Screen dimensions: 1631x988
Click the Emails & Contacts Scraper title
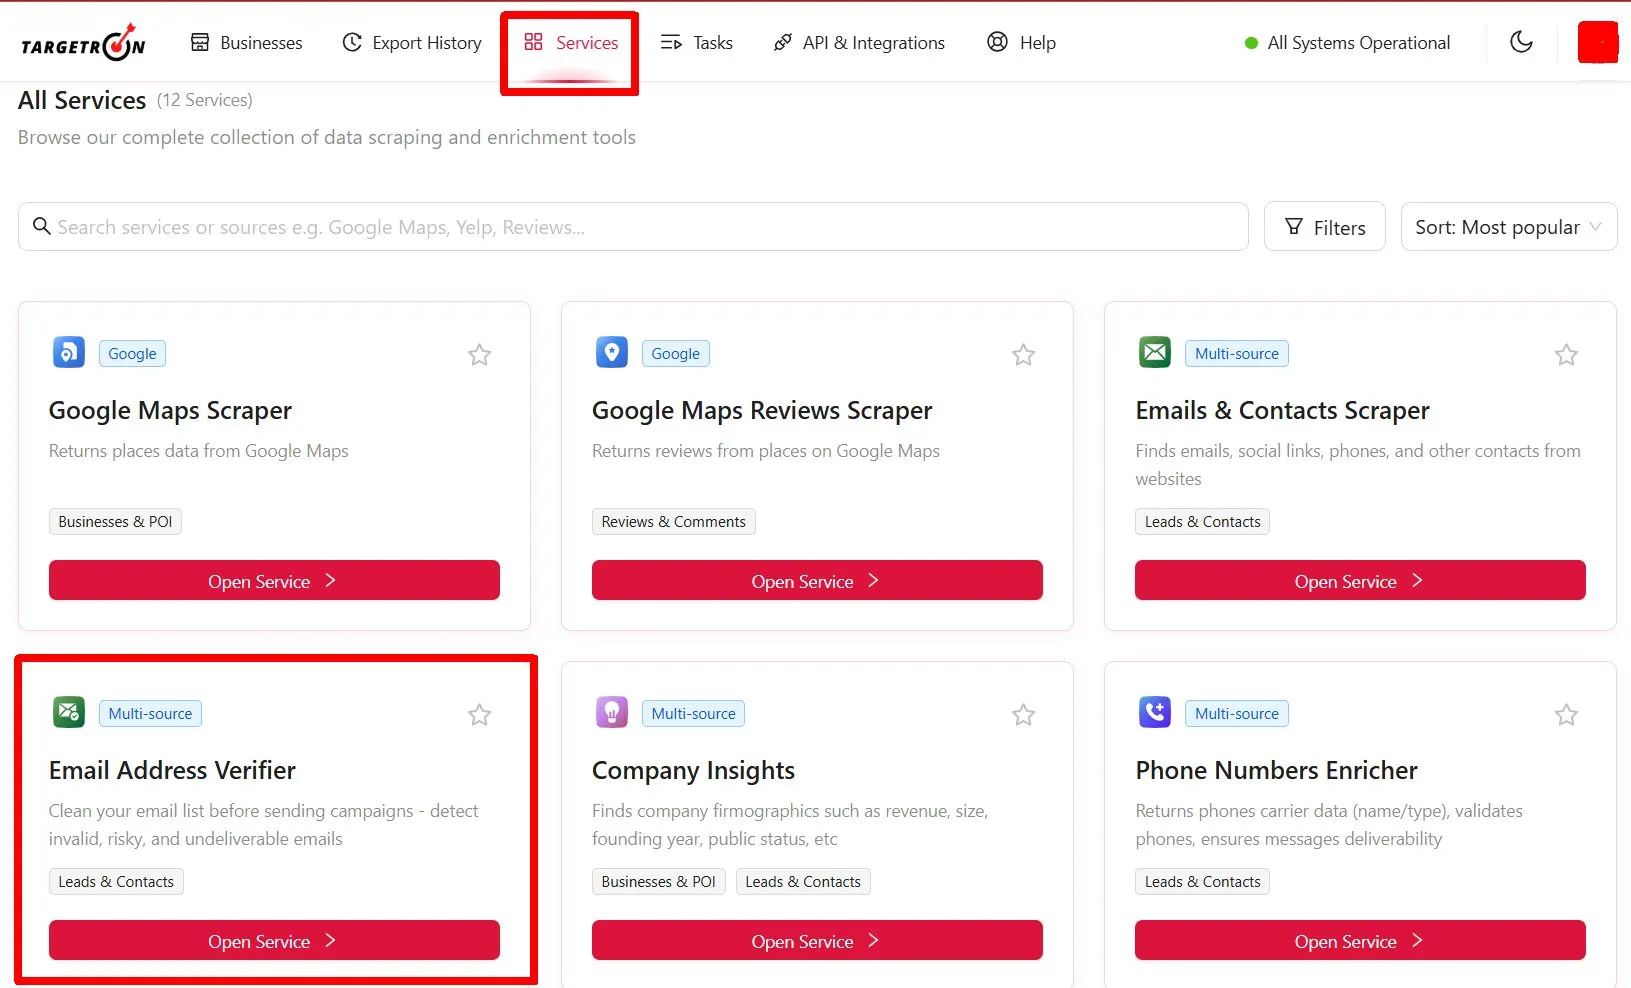tap(1282, 411)
